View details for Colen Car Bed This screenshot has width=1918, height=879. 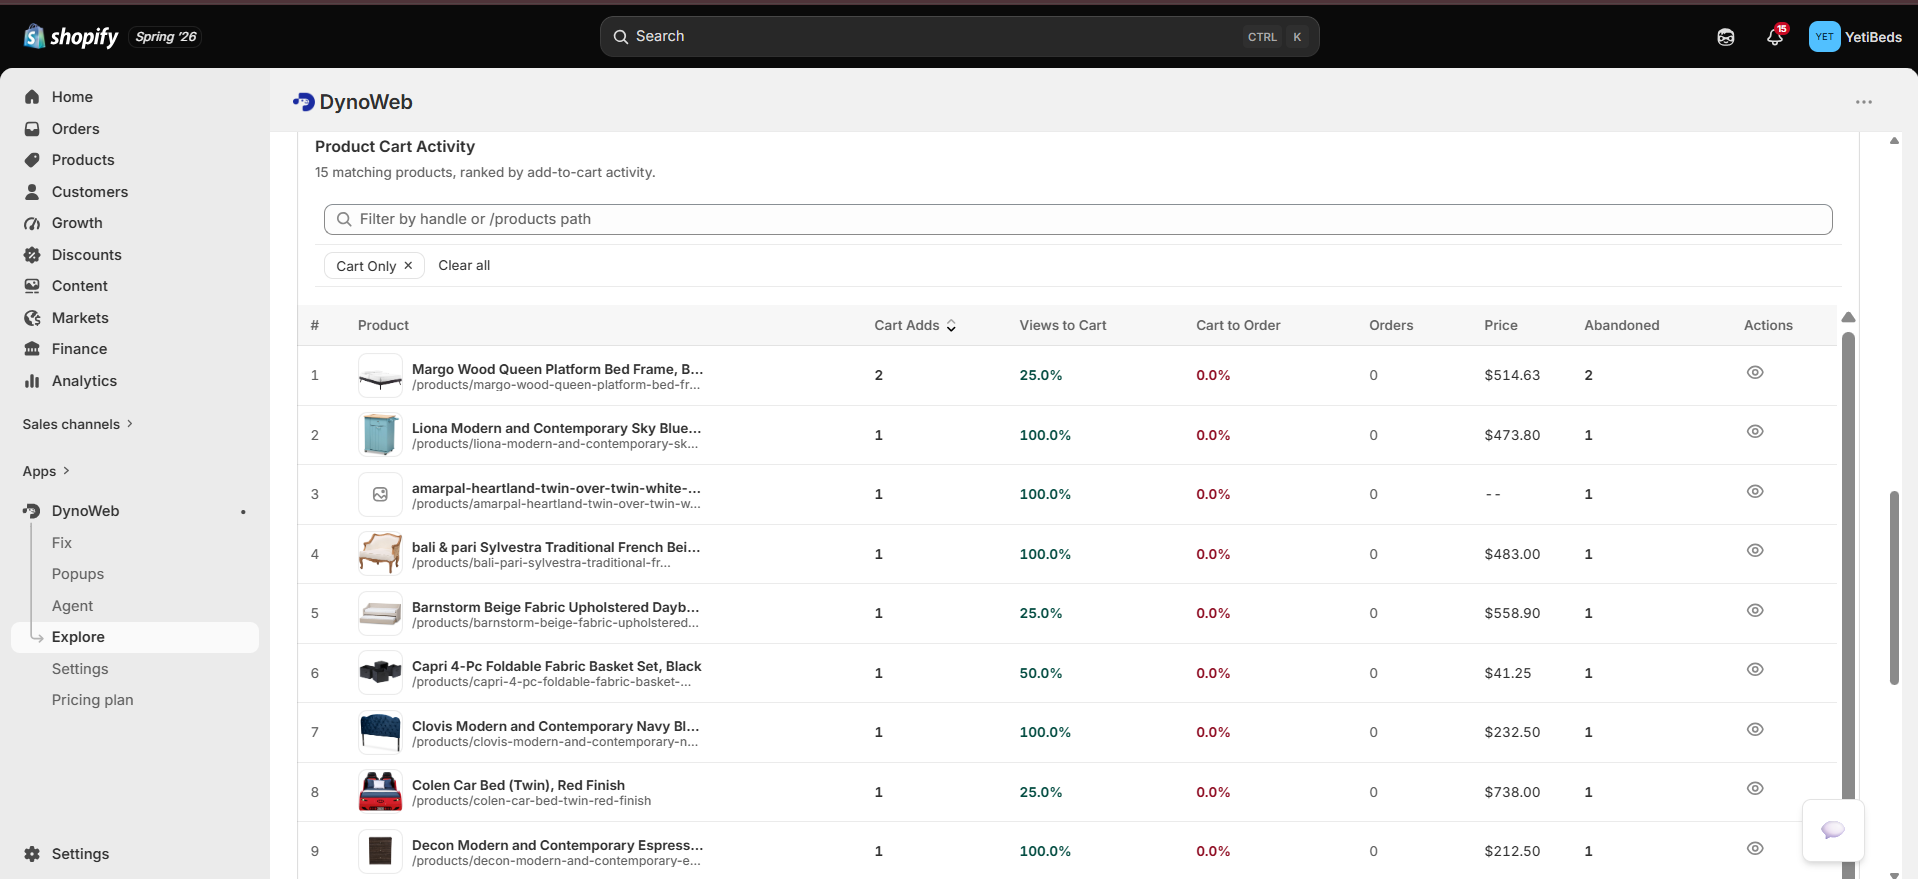point(1755,788)
